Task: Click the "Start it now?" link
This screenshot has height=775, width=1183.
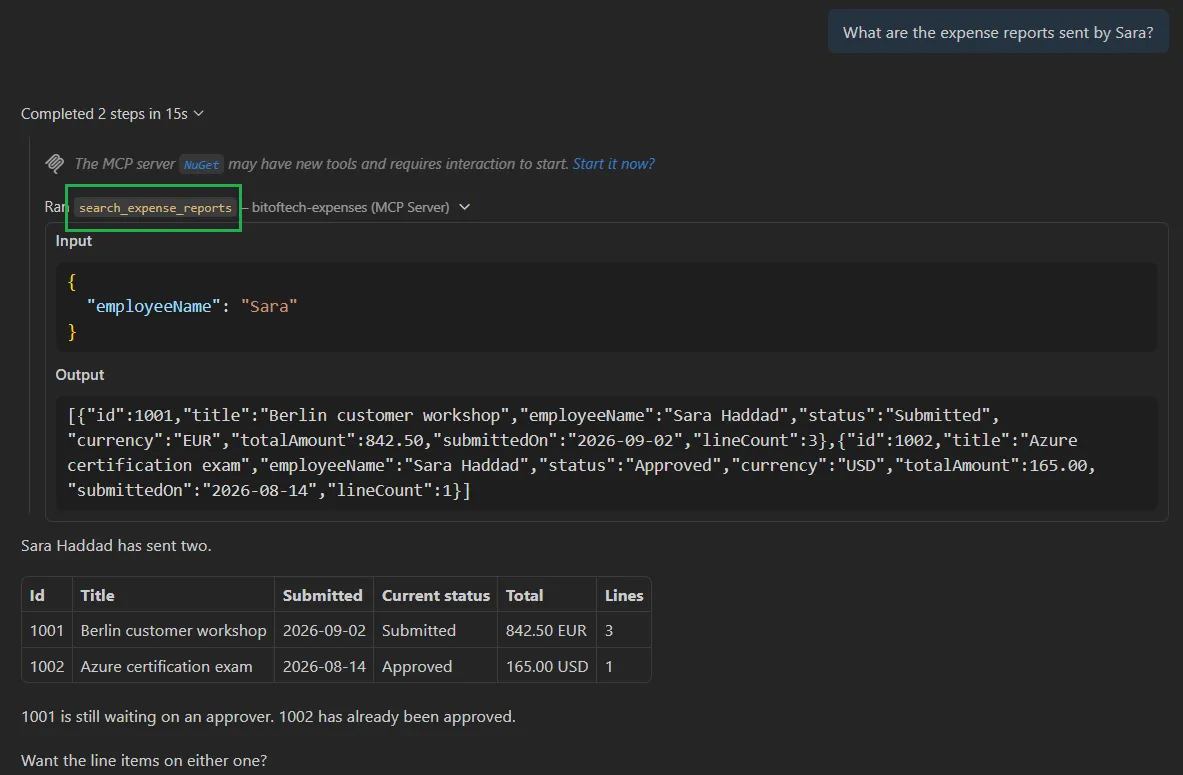Action: point(613,164)
